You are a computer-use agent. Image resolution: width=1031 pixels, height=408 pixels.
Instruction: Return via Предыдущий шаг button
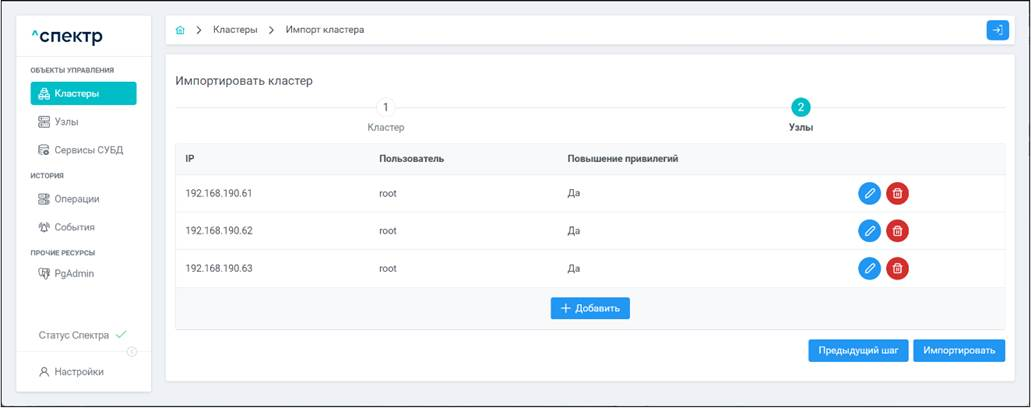click(x=858, y=350)
